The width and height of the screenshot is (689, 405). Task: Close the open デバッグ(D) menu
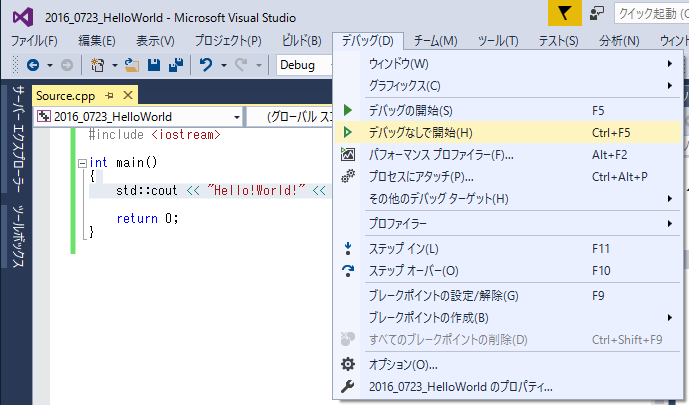368,41
